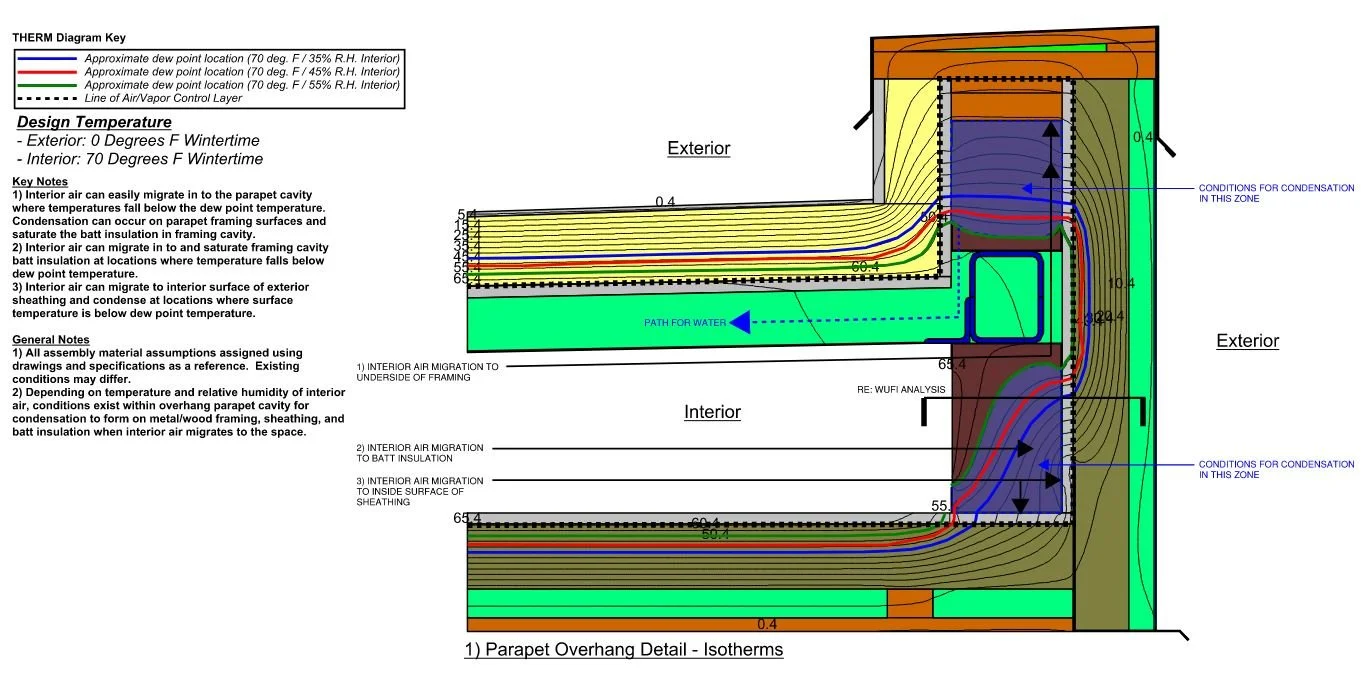The width and height of the screenshot is (1361, 694).
Task: Click the upward arrow in upper parapet cavity
Action: point(1049,150)
